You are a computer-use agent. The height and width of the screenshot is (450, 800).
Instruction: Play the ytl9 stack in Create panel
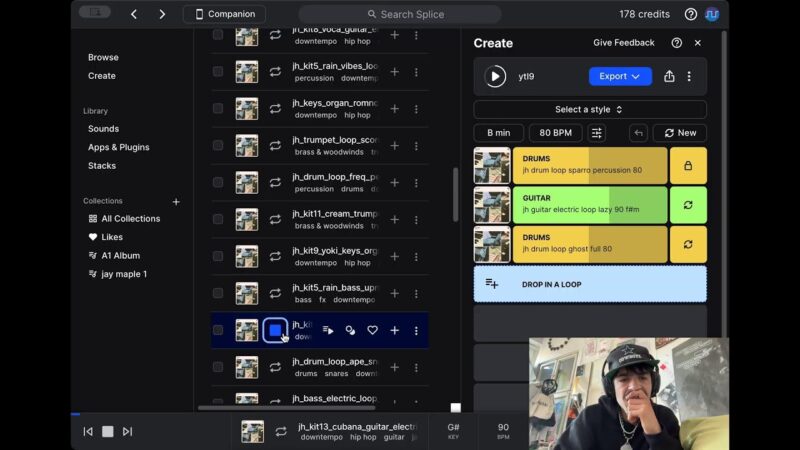[x=495, y=76]
